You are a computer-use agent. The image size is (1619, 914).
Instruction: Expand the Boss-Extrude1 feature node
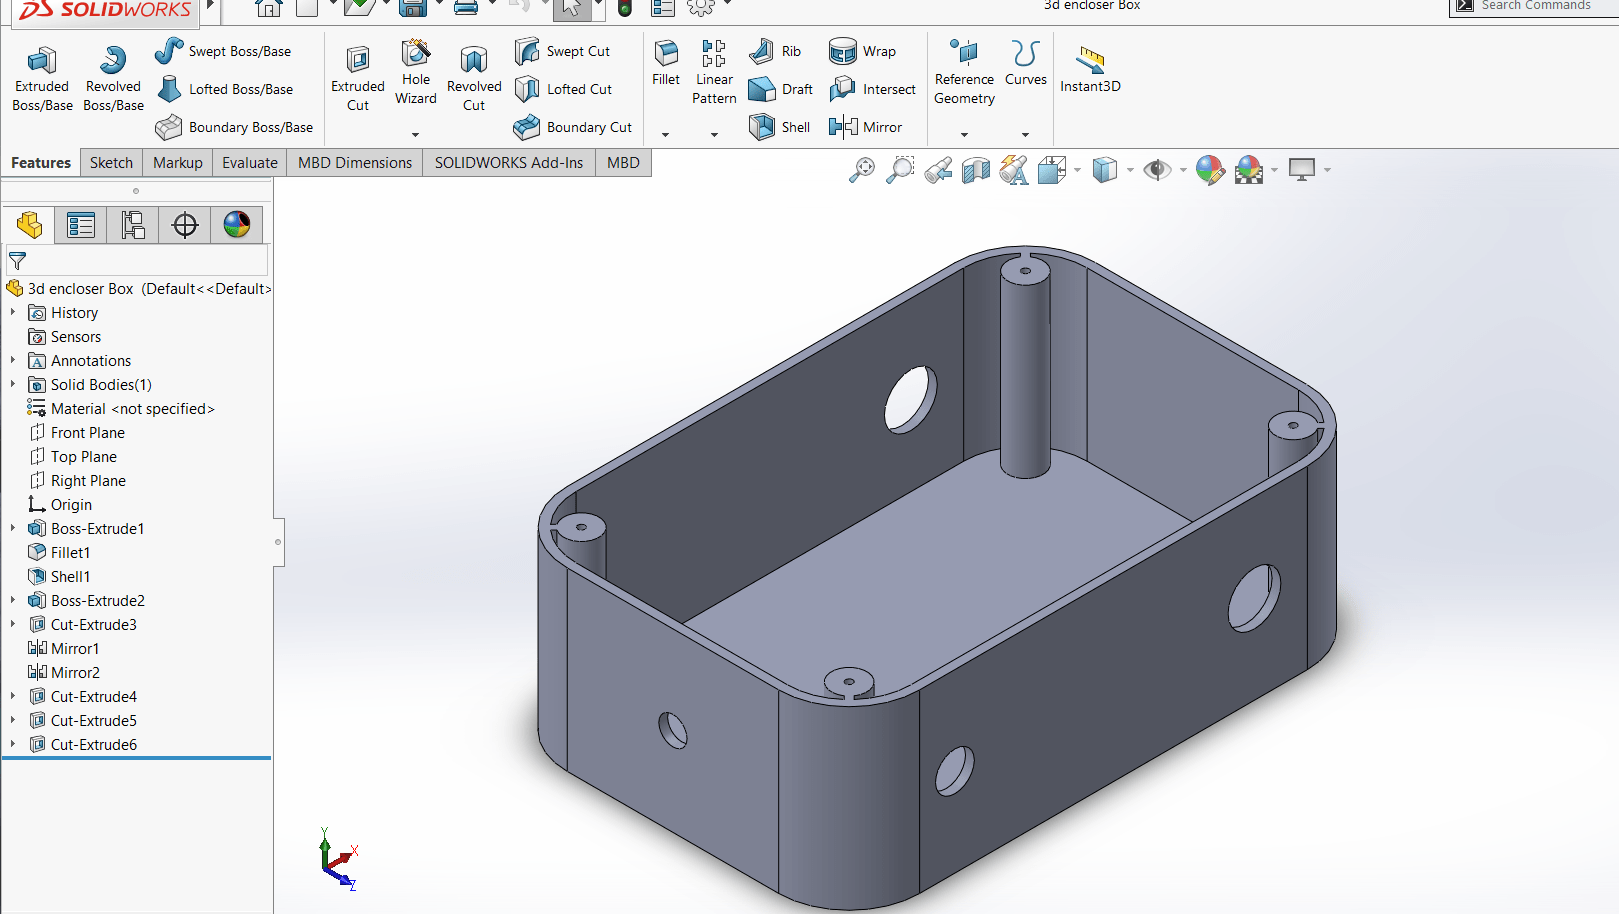(x=13, y=529)
